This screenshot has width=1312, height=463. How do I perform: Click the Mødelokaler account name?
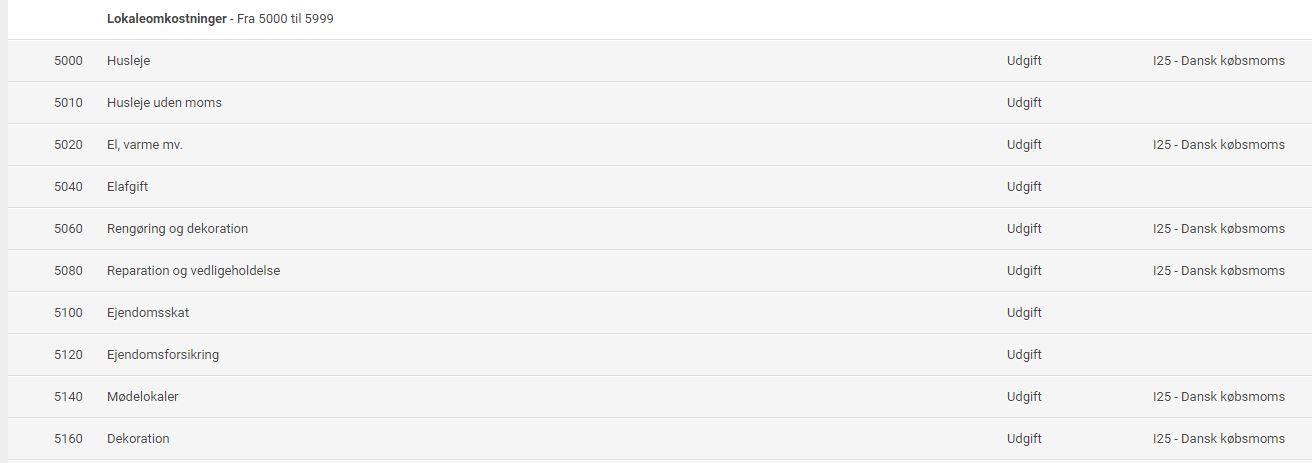[x=143, y=397]
